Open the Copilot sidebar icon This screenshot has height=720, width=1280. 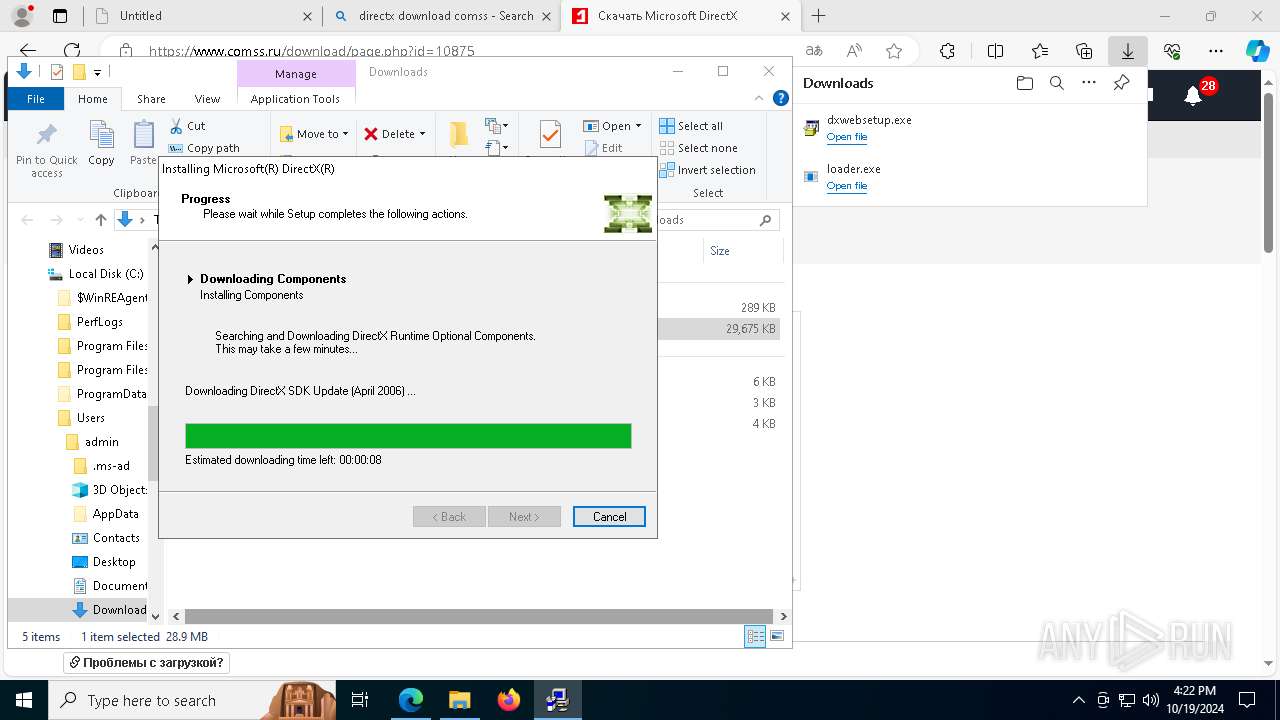1257,51
